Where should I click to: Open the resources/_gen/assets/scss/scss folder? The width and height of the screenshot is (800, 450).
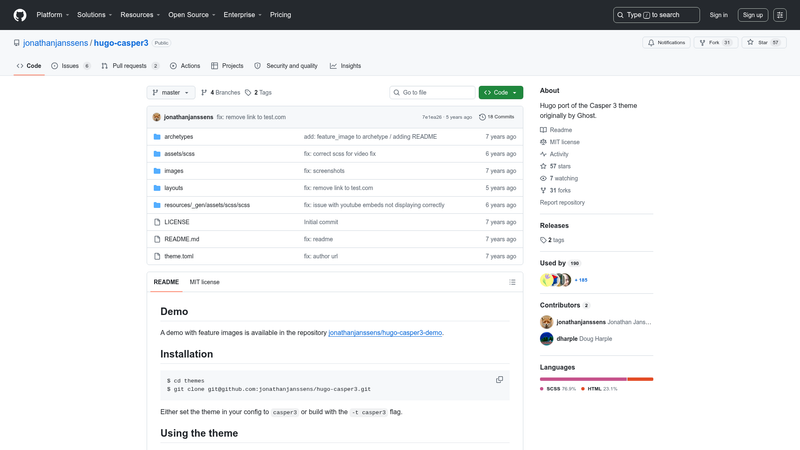(x=207, y=205)
